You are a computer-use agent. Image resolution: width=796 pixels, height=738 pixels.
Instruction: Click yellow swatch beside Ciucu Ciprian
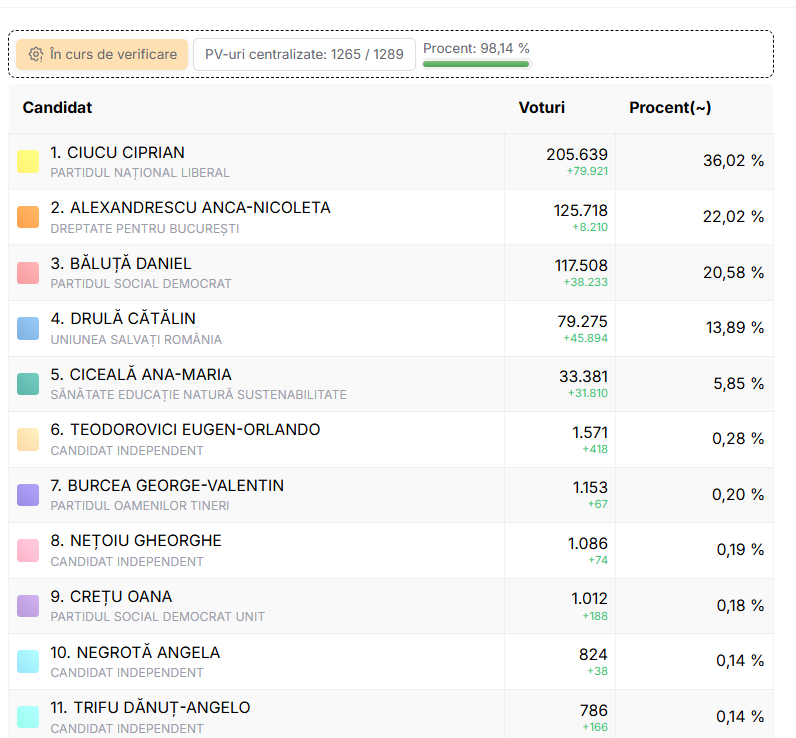(28, 162)
